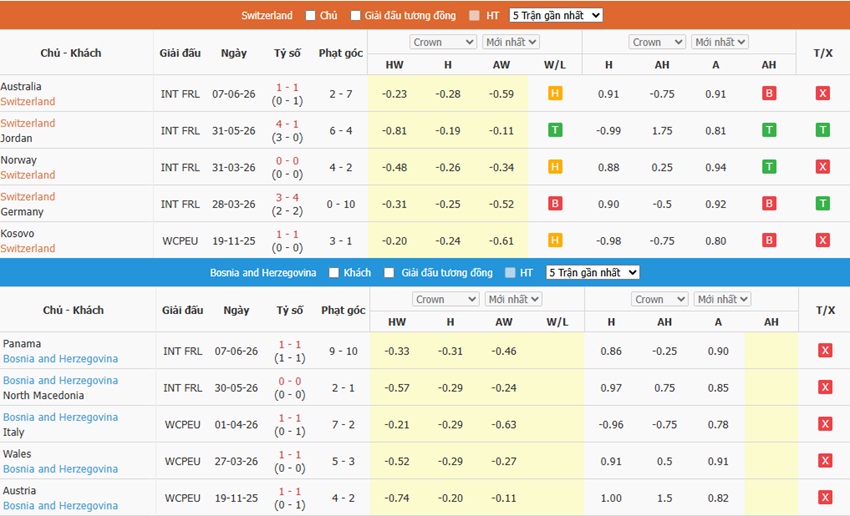Open Norway team link
Screen dimensions: 850x516
pyautogui.click(x=18, y=160)
